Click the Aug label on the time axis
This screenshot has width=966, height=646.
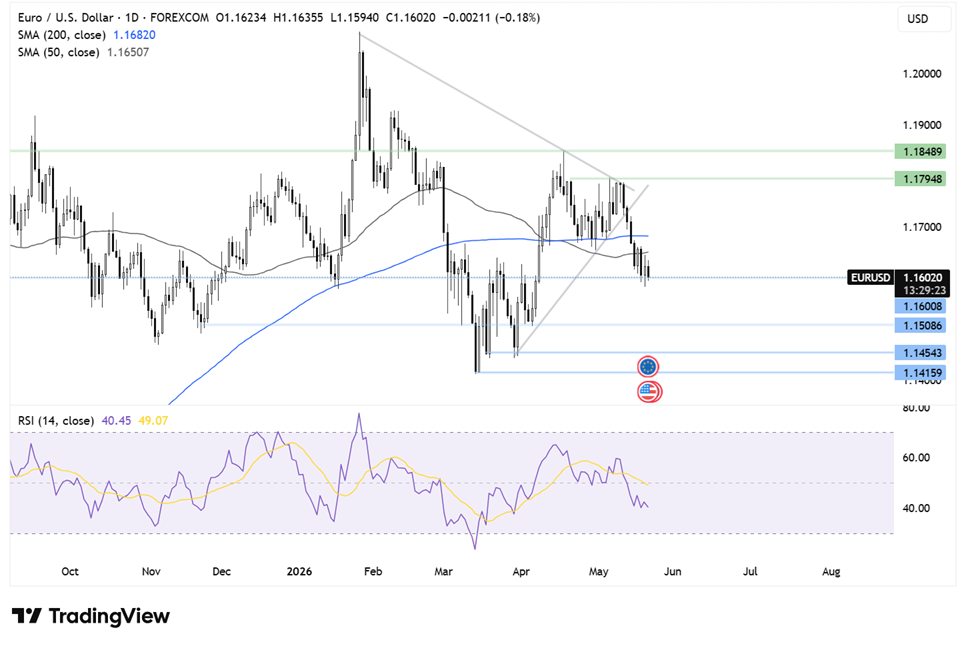tap(831, 571)
